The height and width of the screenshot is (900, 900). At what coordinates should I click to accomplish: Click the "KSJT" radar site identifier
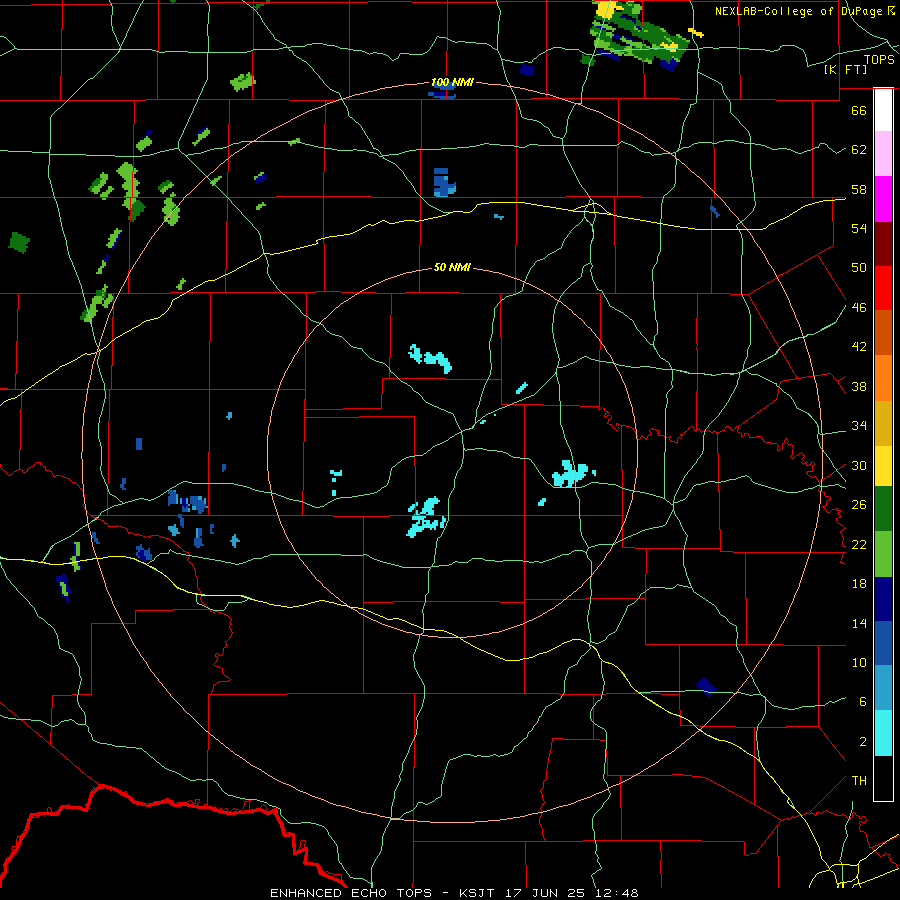tap(479, 893)
